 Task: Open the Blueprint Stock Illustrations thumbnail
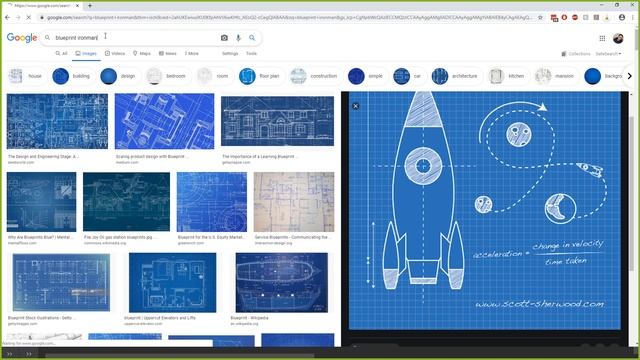pos(61,282)
